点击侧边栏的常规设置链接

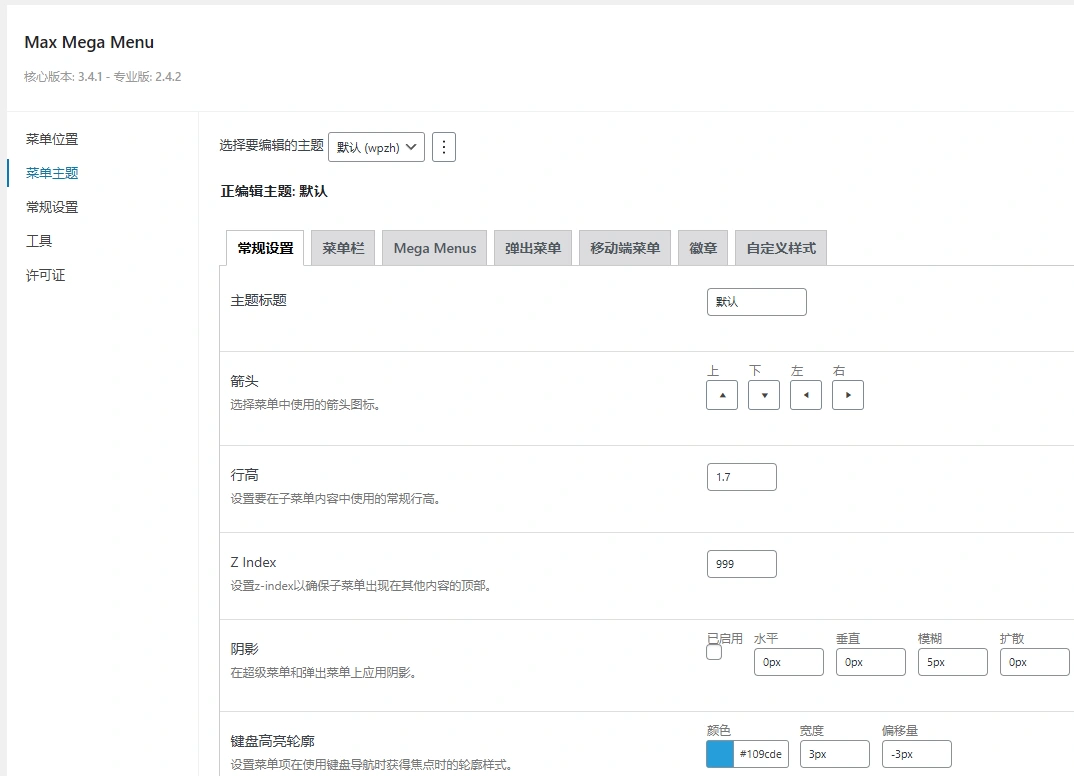[x=51, y=207]
